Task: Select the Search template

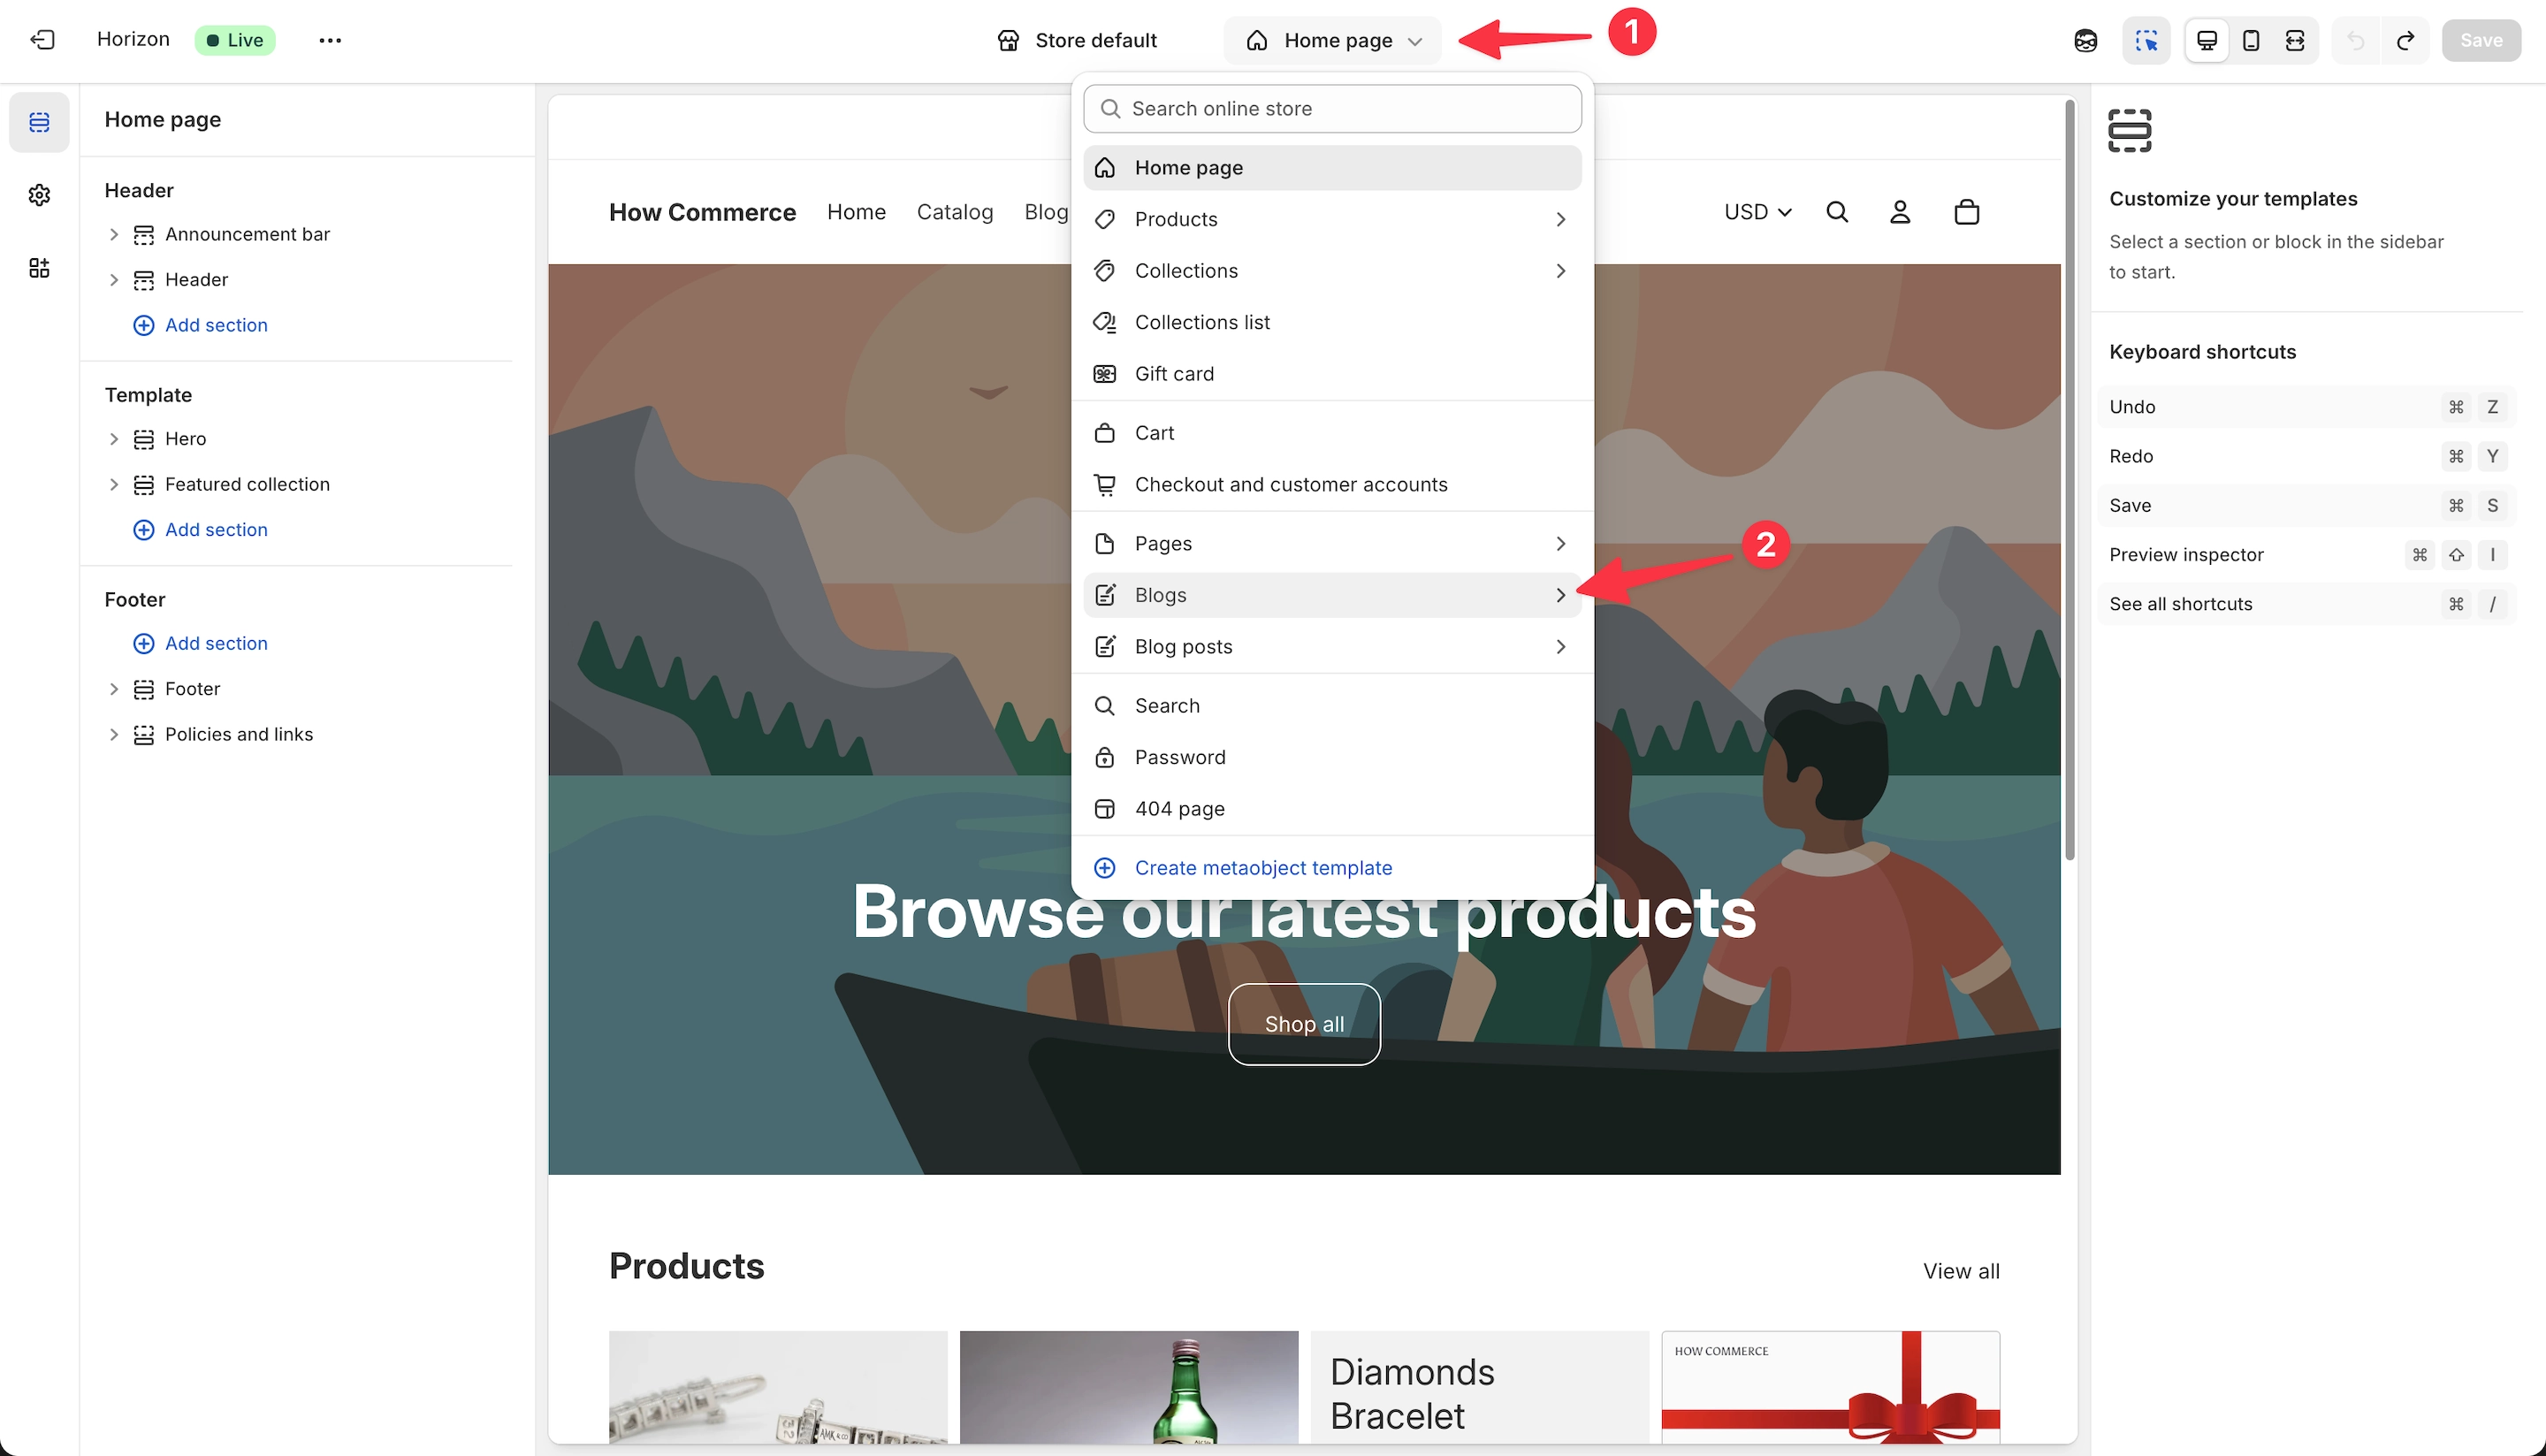Action: click(x=1332, y=706)
